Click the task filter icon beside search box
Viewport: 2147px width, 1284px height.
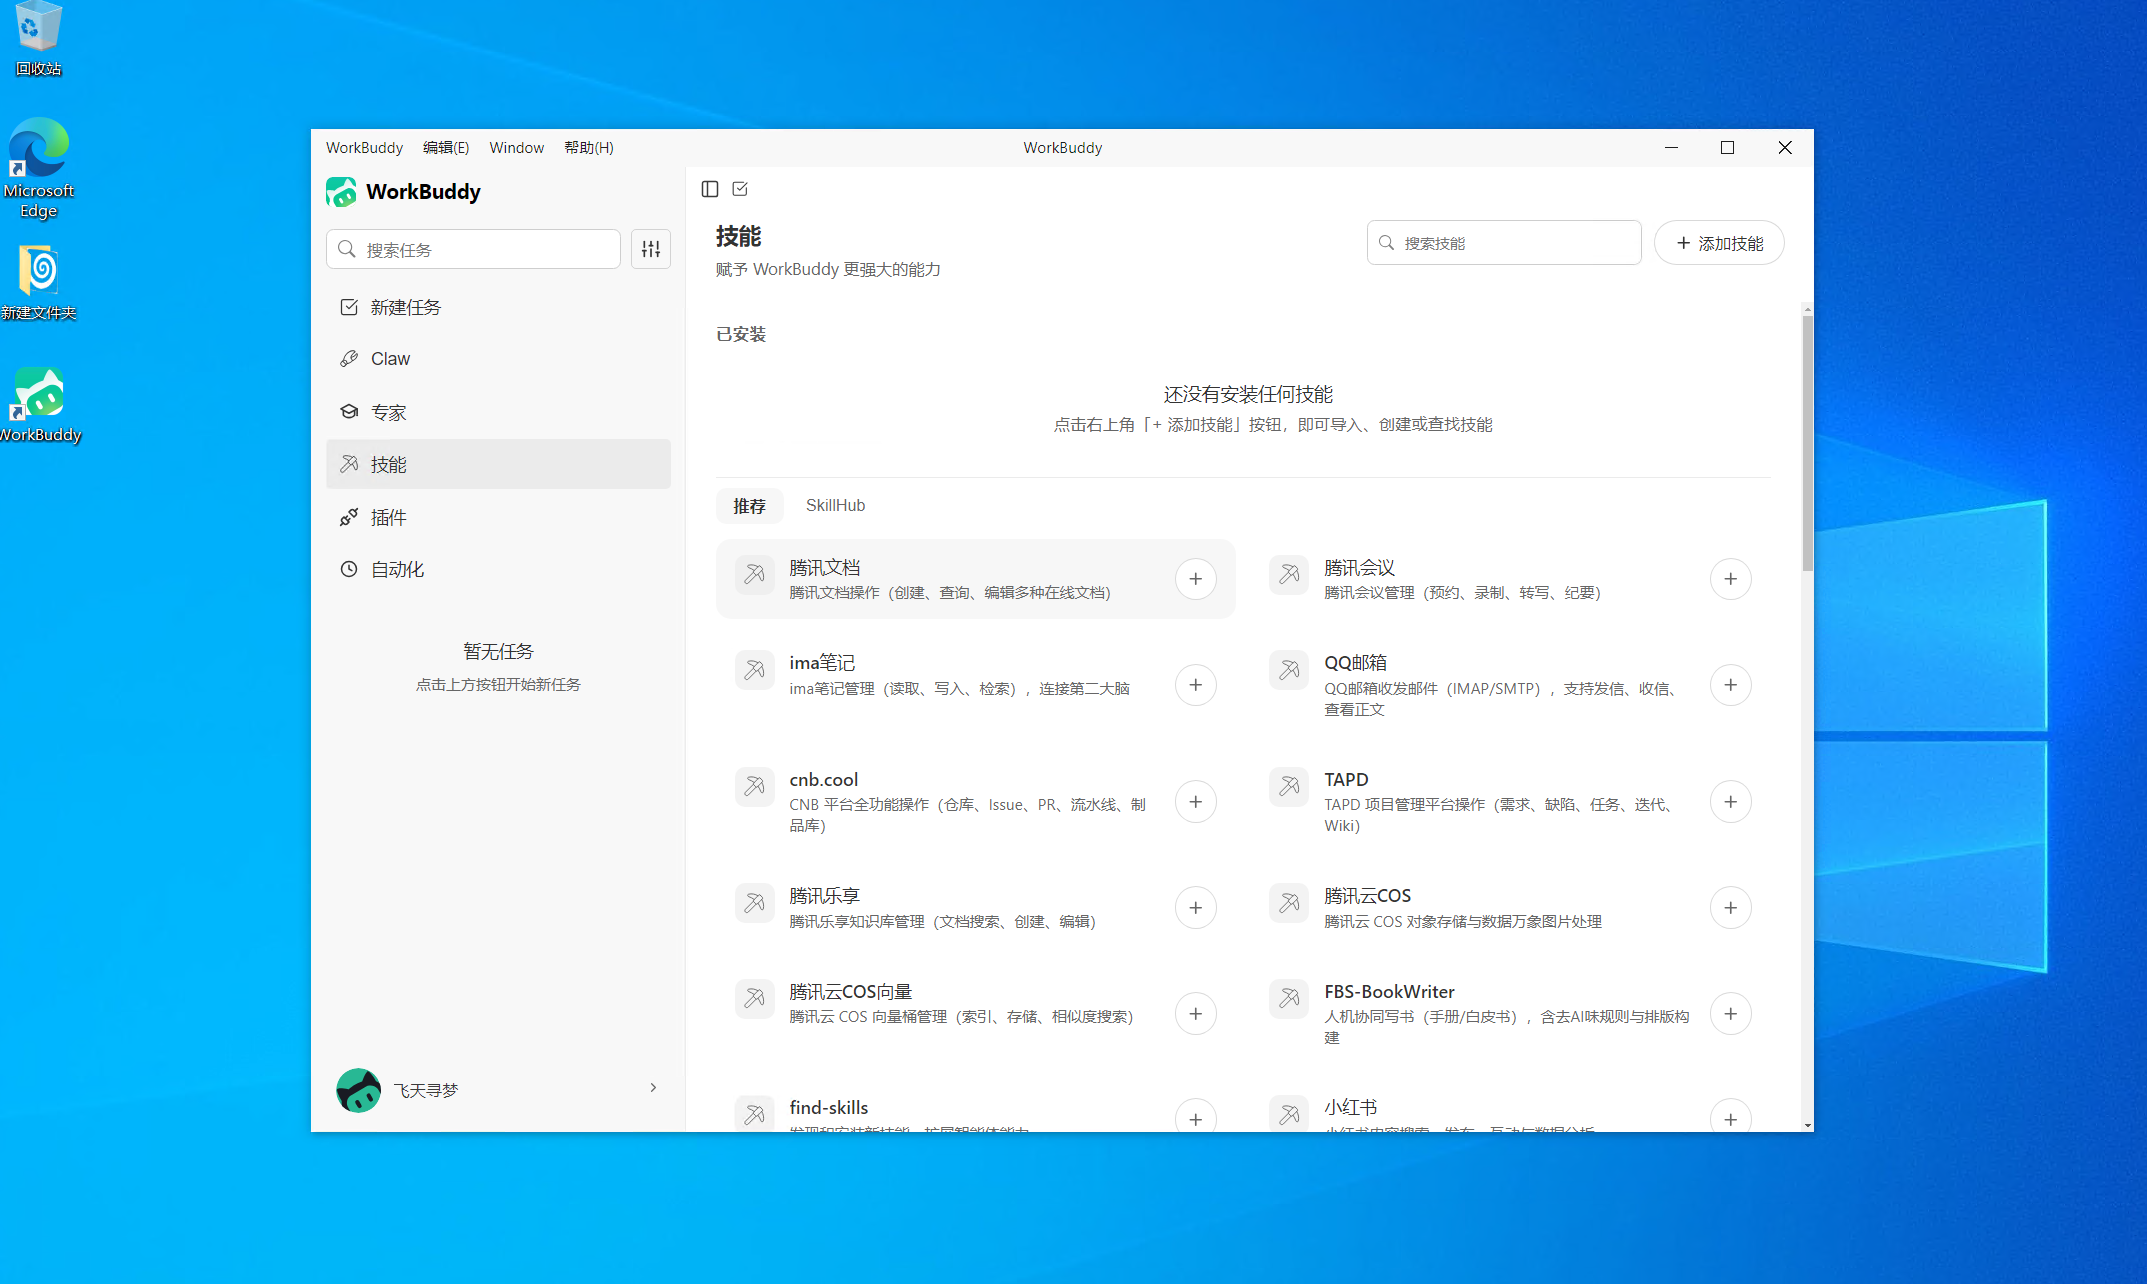pos(650,249)
